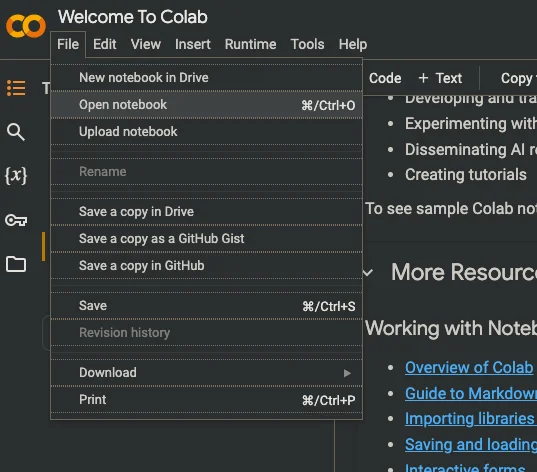The width and height of the screenshot is (537, 472).
Task: Choose the Print menu entry
Action: (207, 400)
